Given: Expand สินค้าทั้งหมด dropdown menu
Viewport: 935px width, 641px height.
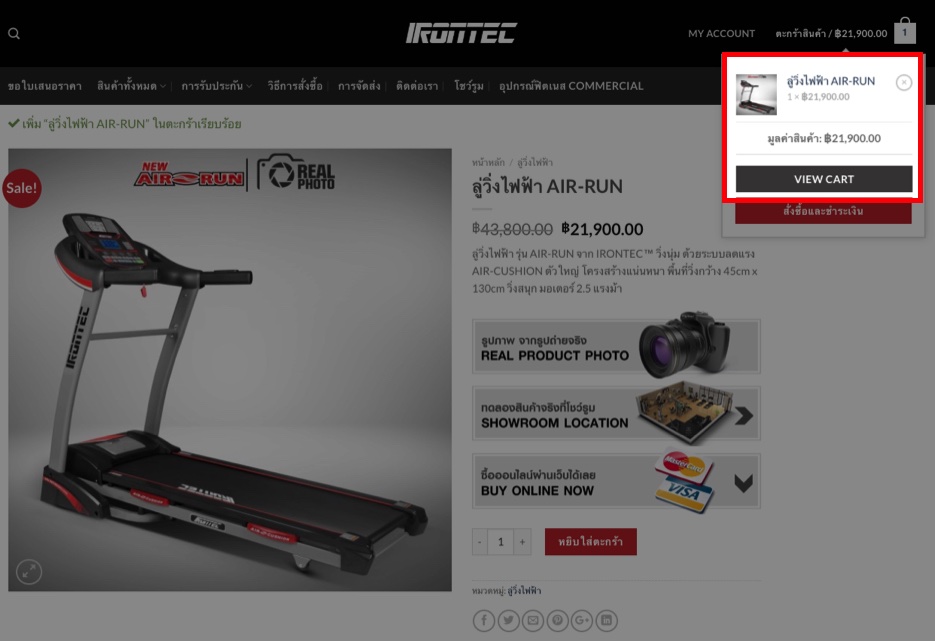Looking at the screenshot, I should point(131,86).
